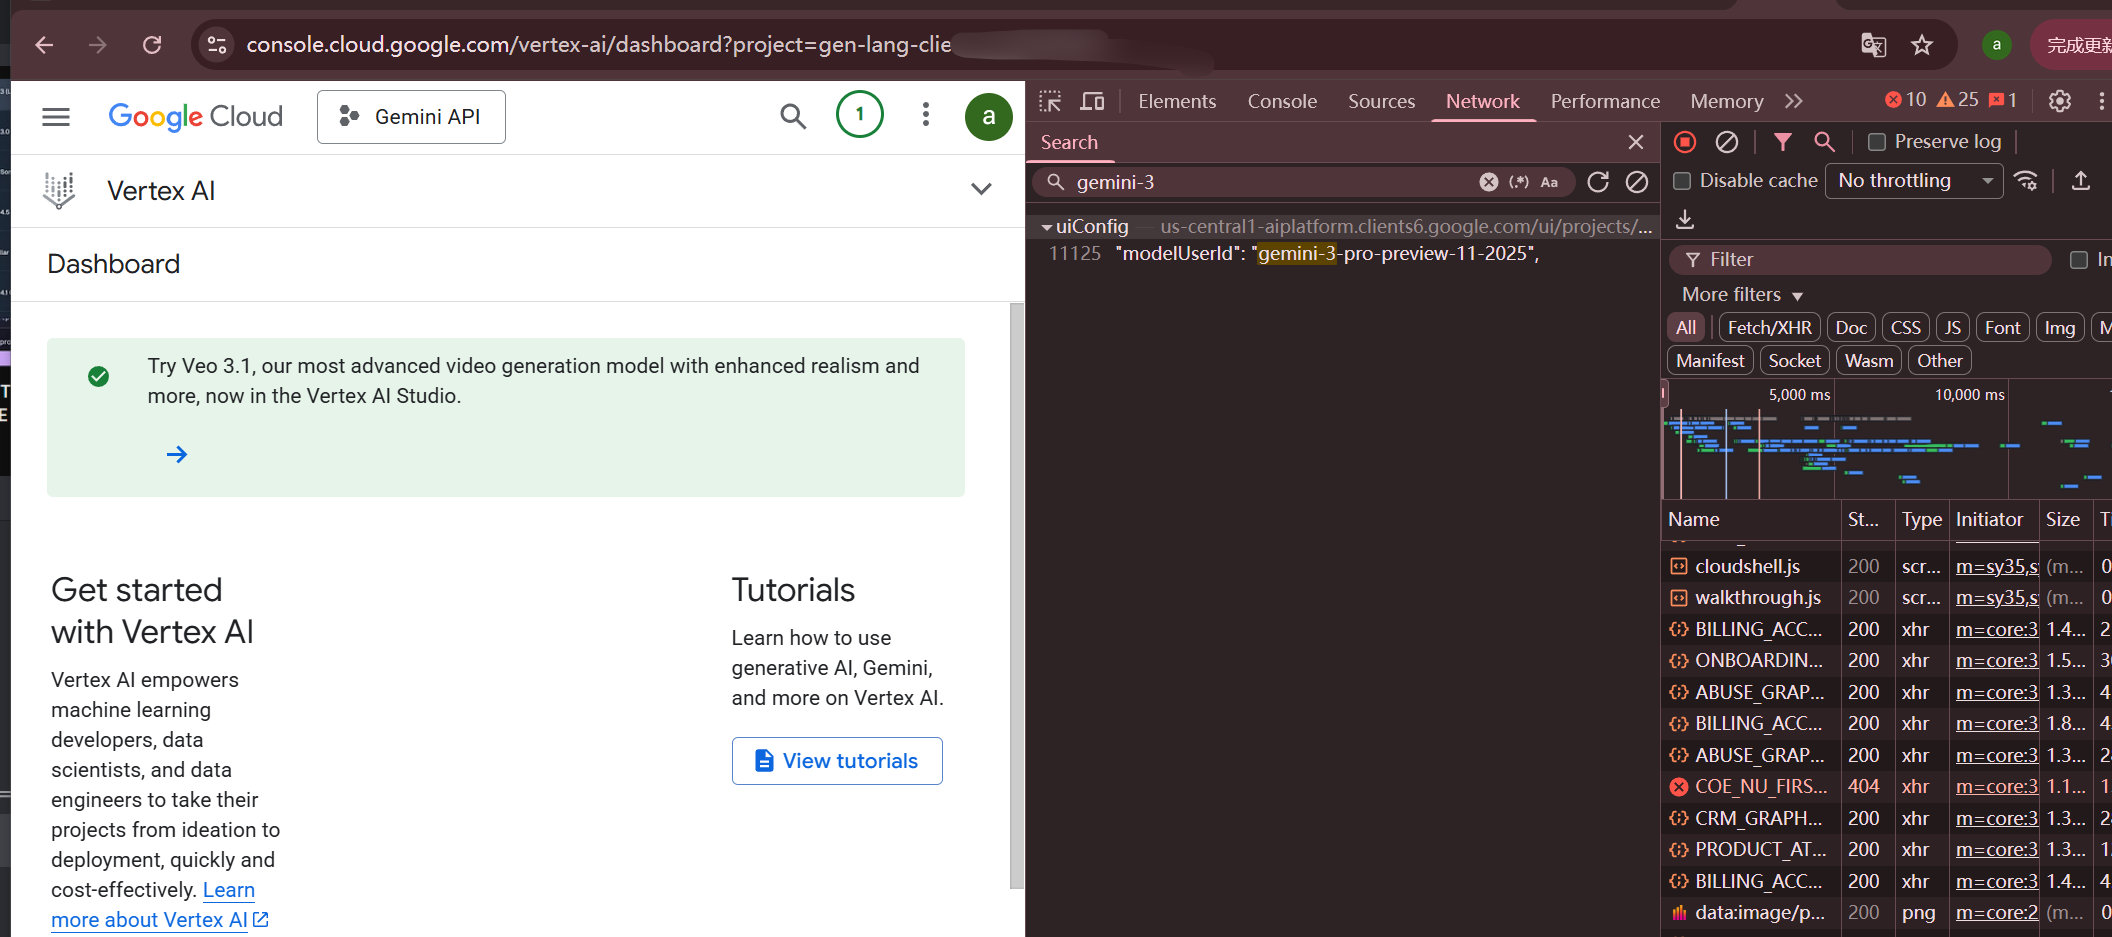Screen dimensions: 2112x937
Task: Expand the Vertex AI section chevron
Action: click(981, 189)
